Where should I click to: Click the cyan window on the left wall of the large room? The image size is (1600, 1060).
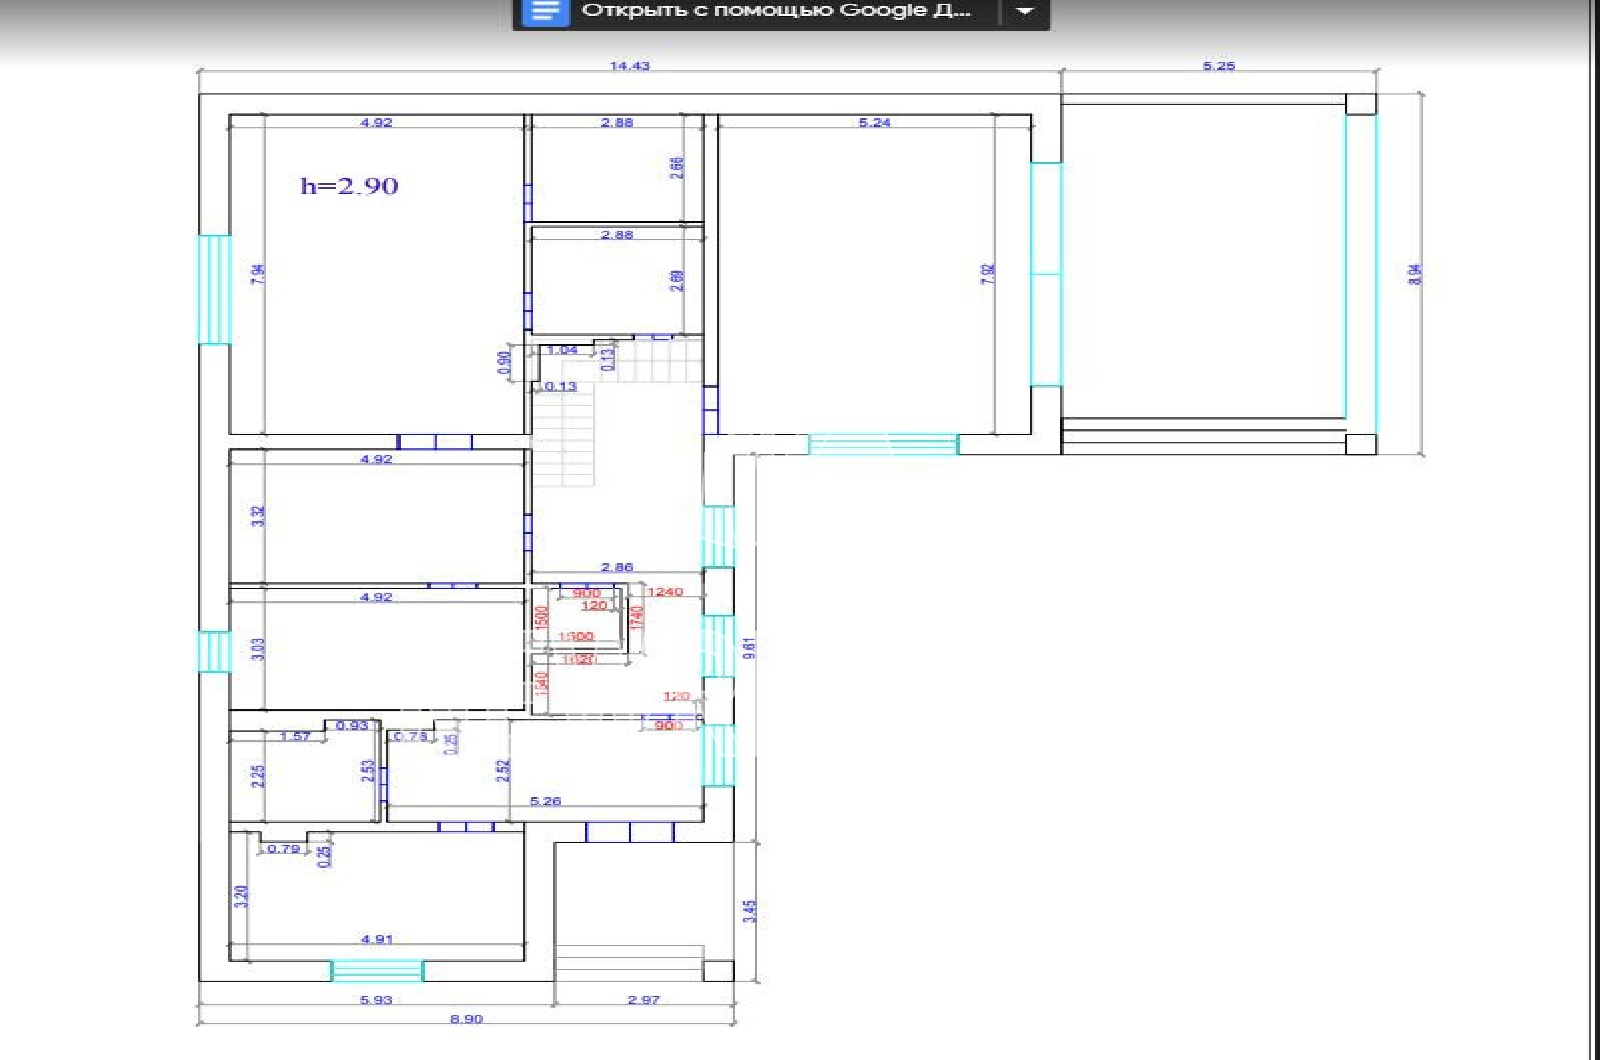tap(214, 290)
